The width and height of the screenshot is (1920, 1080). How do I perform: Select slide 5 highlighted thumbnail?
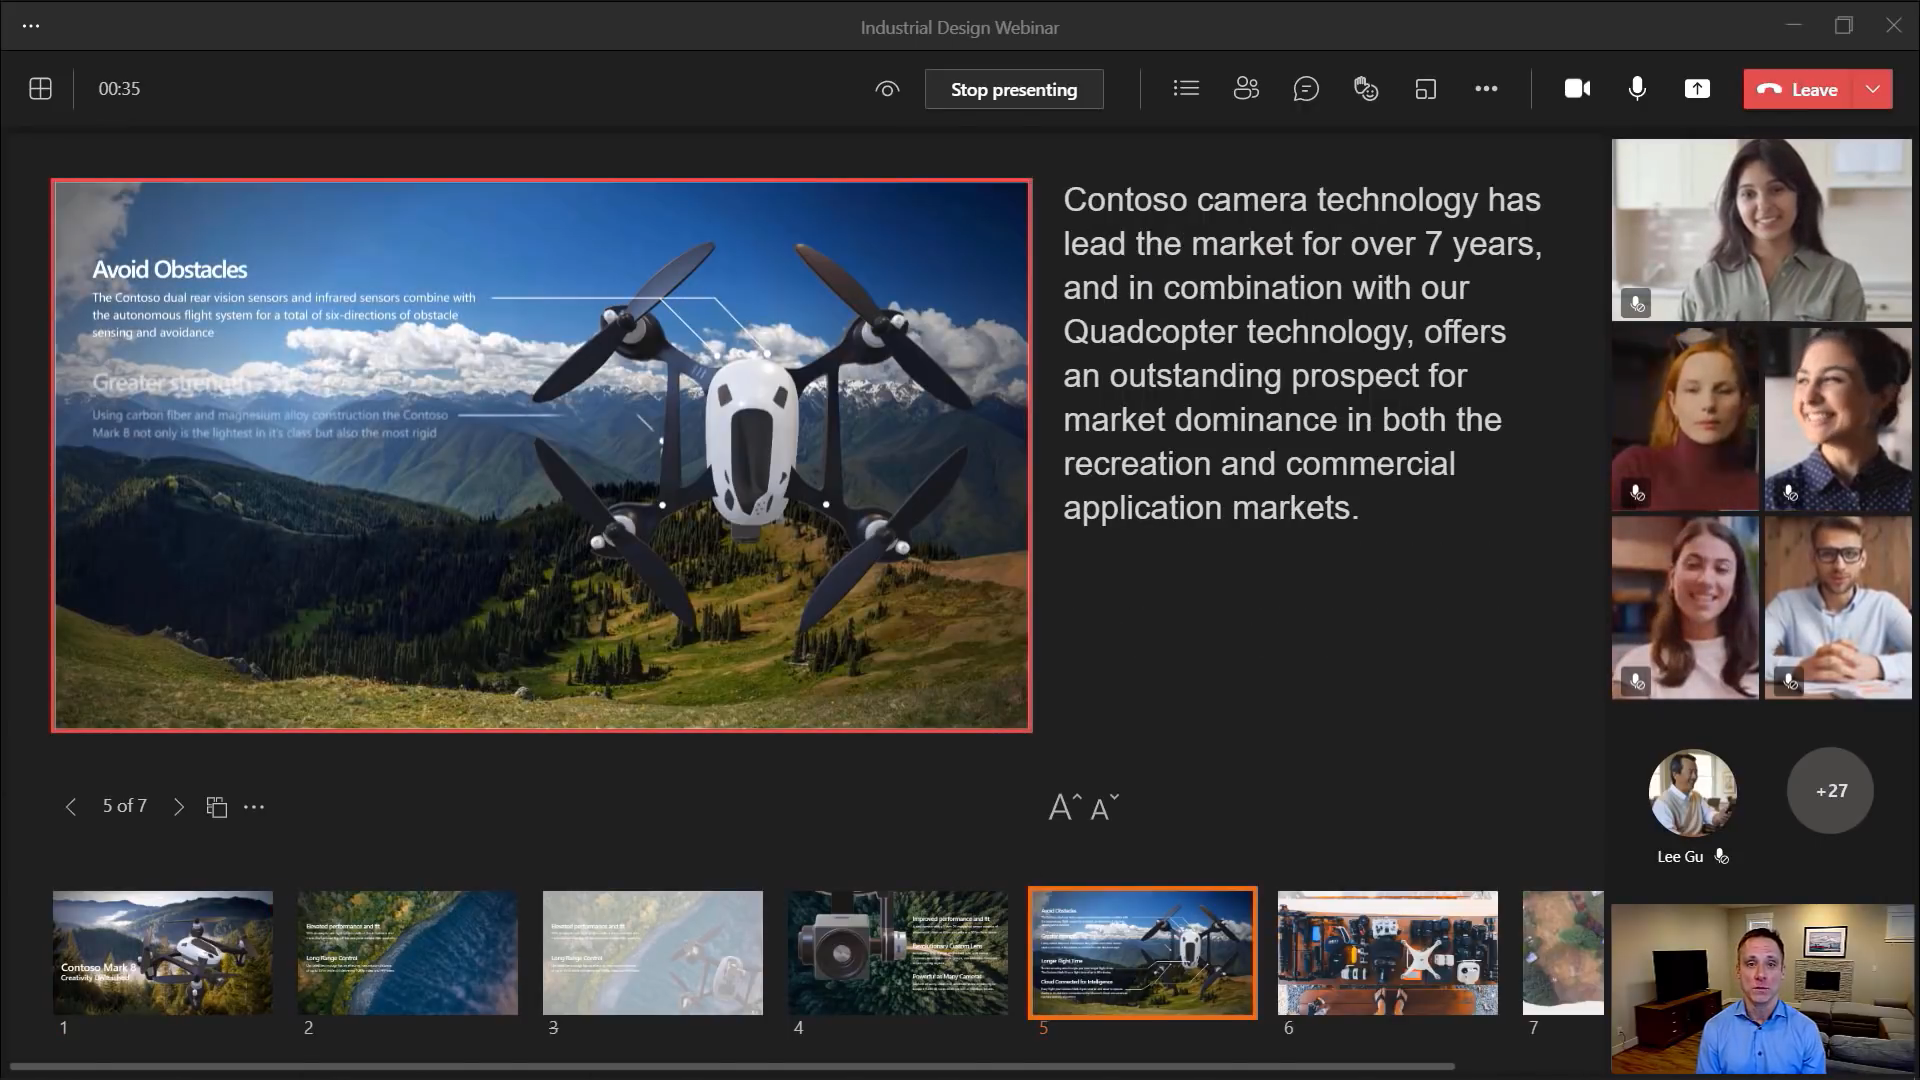(1142, 953)
